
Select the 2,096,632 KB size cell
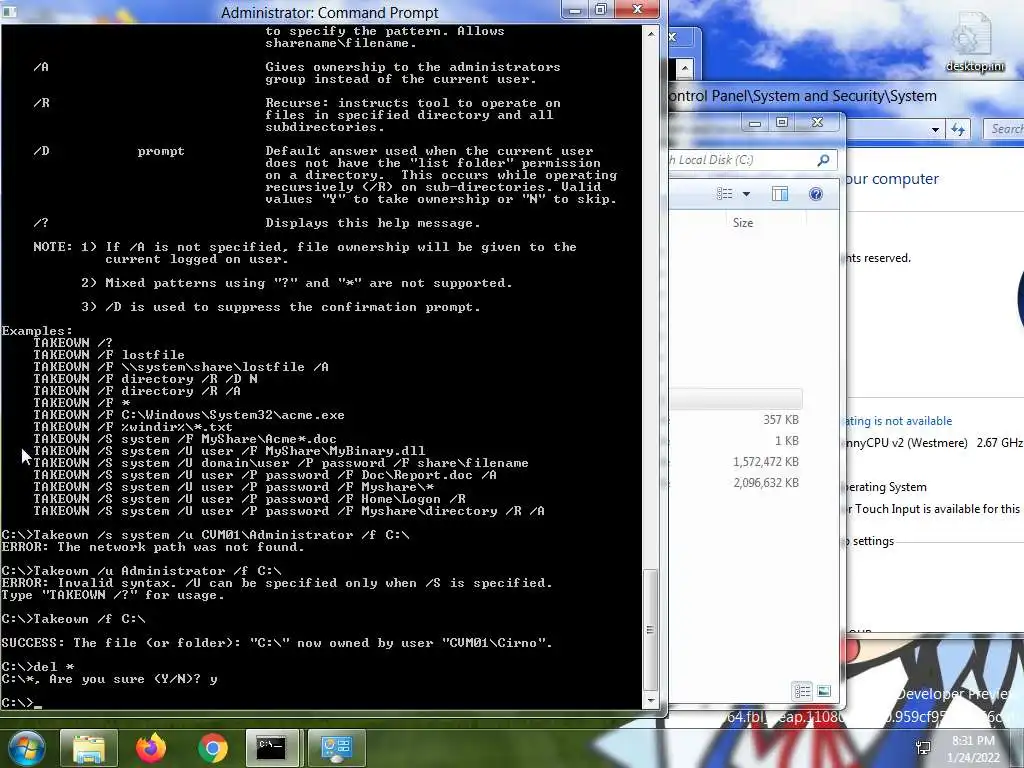click(x=766, y=483)
